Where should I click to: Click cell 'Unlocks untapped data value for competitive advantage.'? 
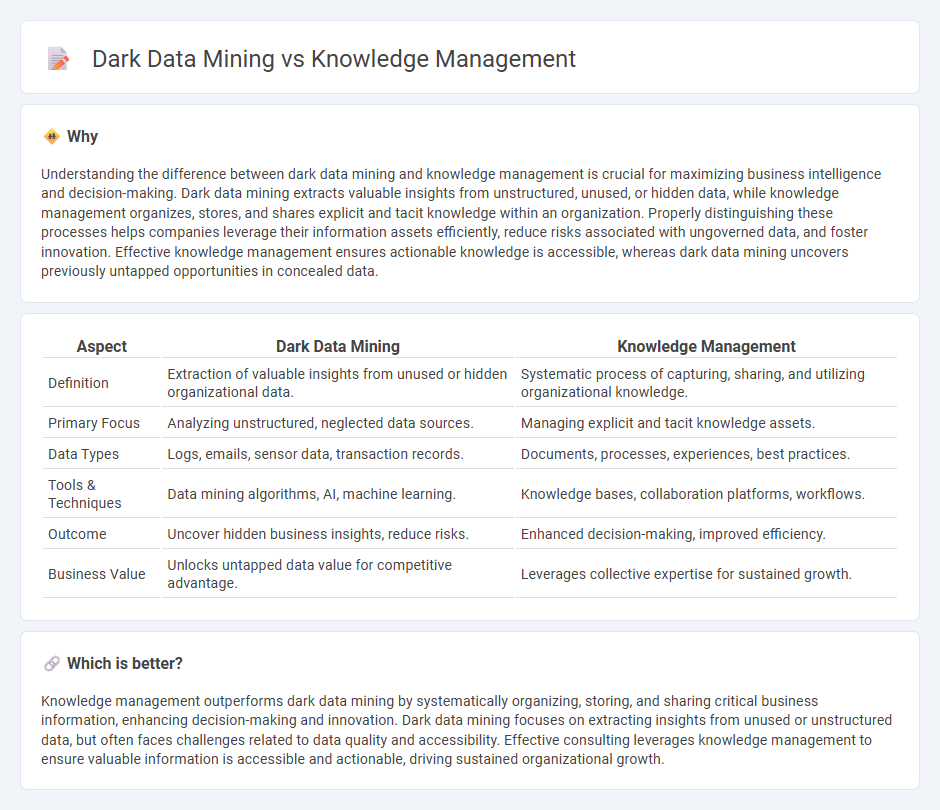[338, 574]
